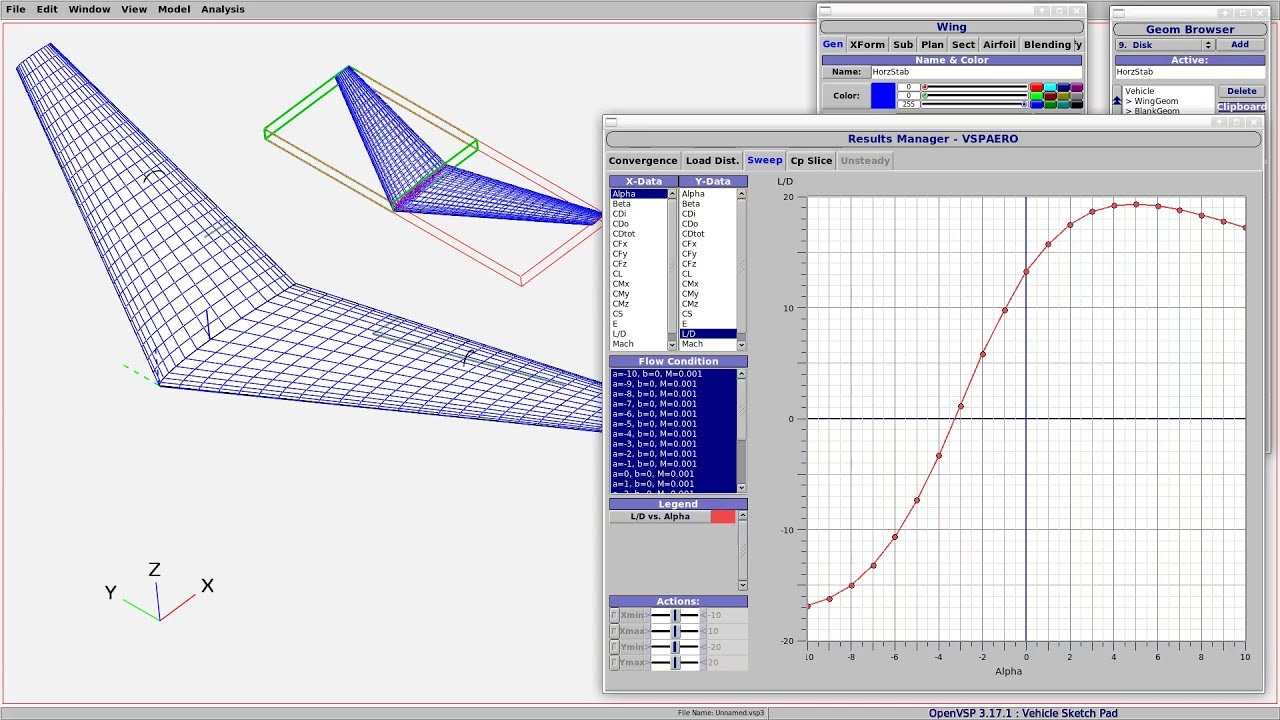Adjust the red color slider in Wing panel

975,88
